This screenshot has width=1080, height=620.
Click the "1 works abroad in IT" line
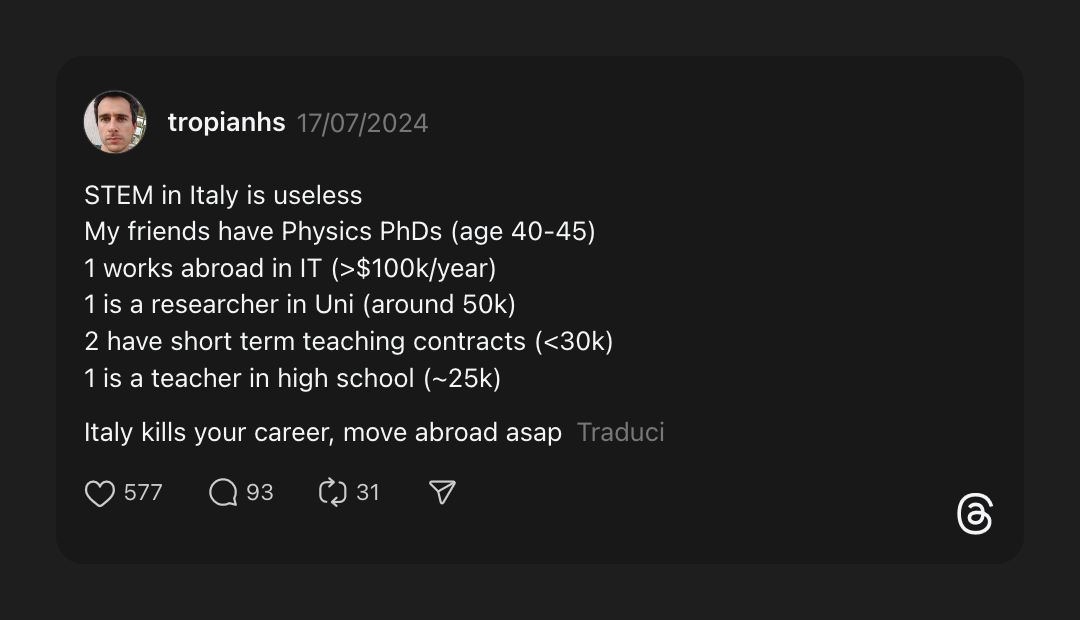click(x=290, y=269)
